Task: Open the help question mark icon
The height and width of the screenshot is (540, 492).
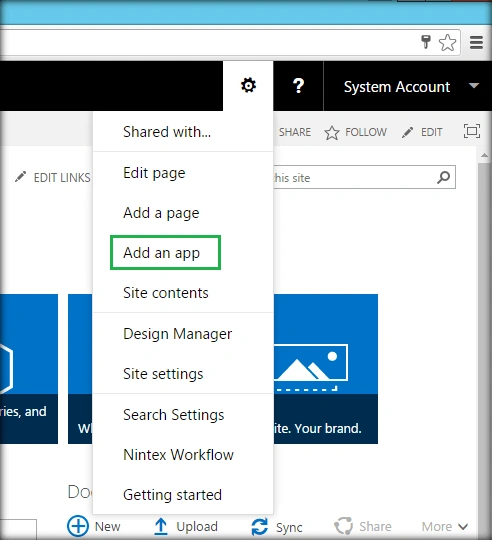Action: click(x=299, y=86)
